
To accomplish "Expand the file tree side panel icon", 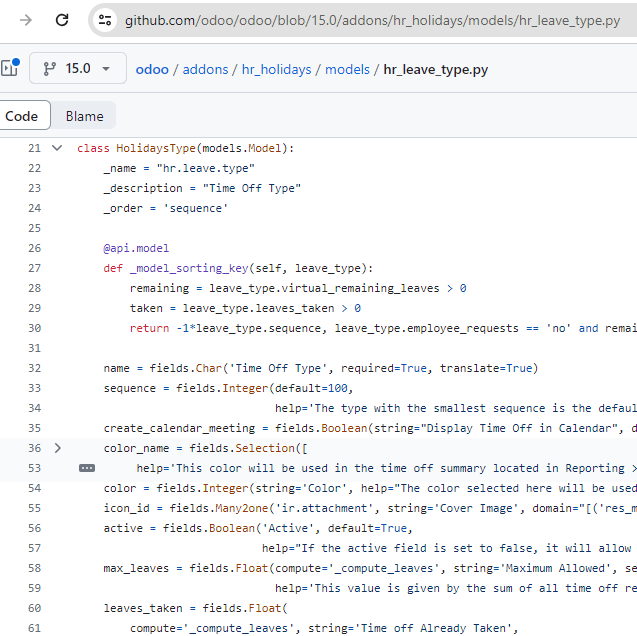I will (10, 67).
